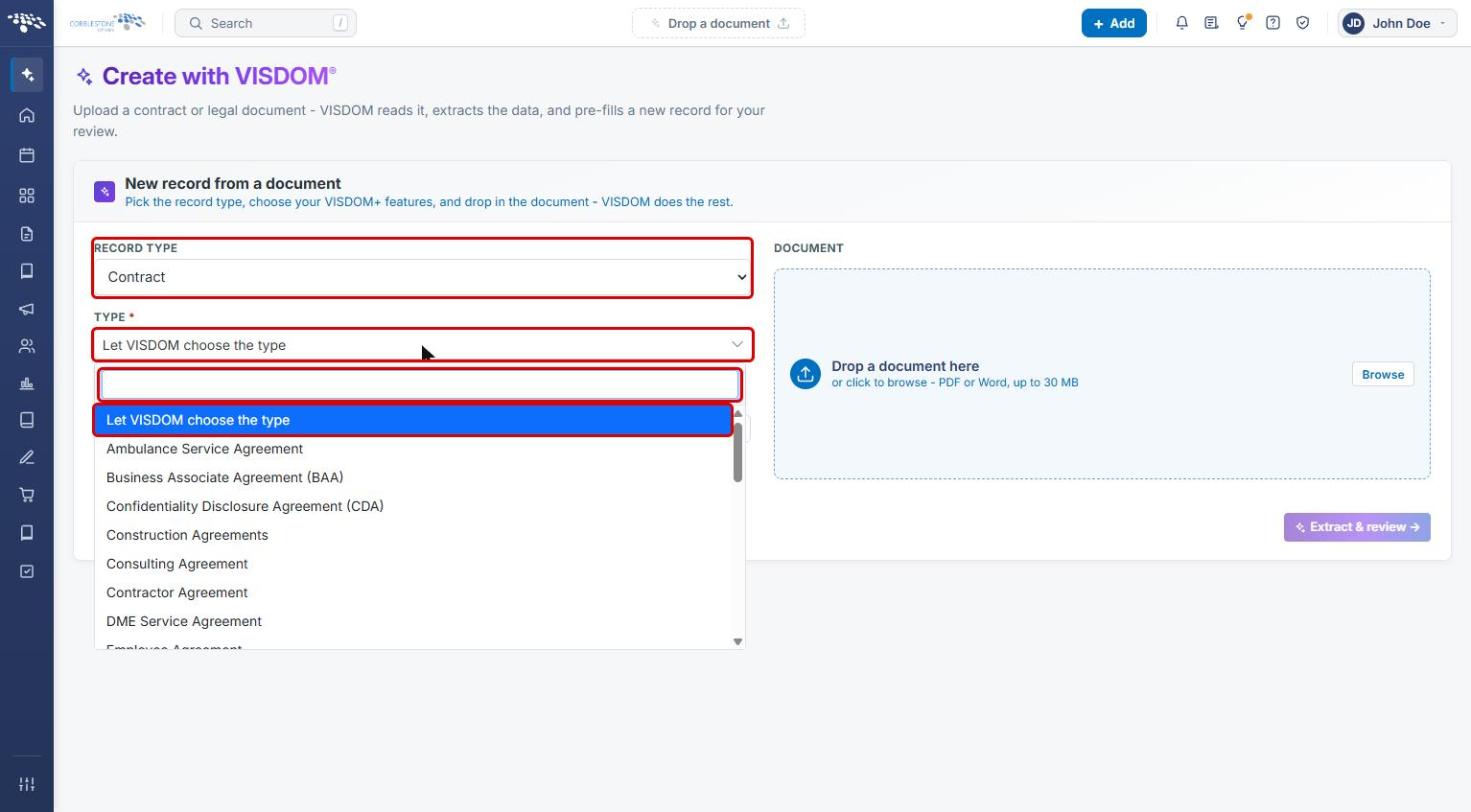Click the dropdown list scroll down arrow
The height and width of the screenshot is (812, 1471).
[738, 641]
